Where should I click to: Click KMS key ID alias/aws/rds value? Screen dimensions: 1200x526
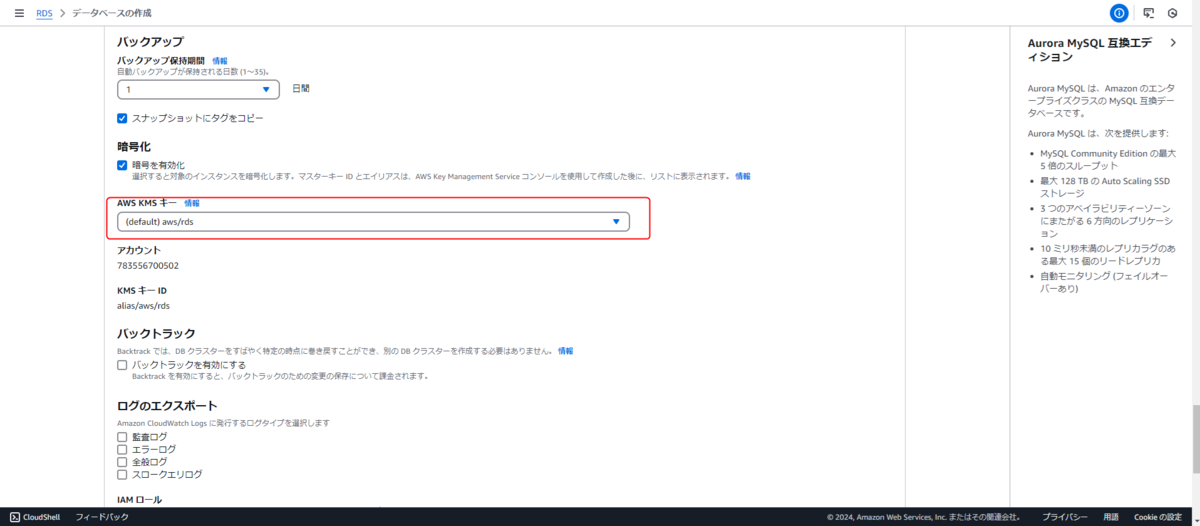[x=143, y=306]
